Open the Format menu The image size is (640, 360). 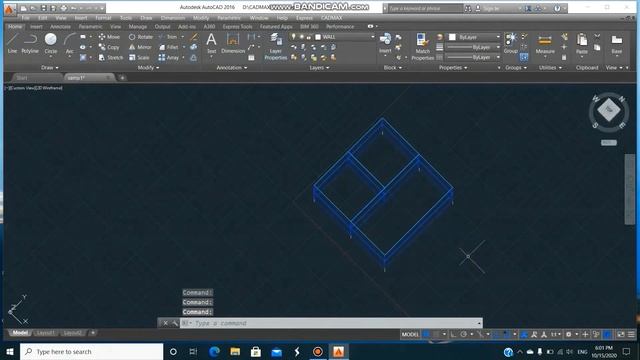[x=103, y=18]
